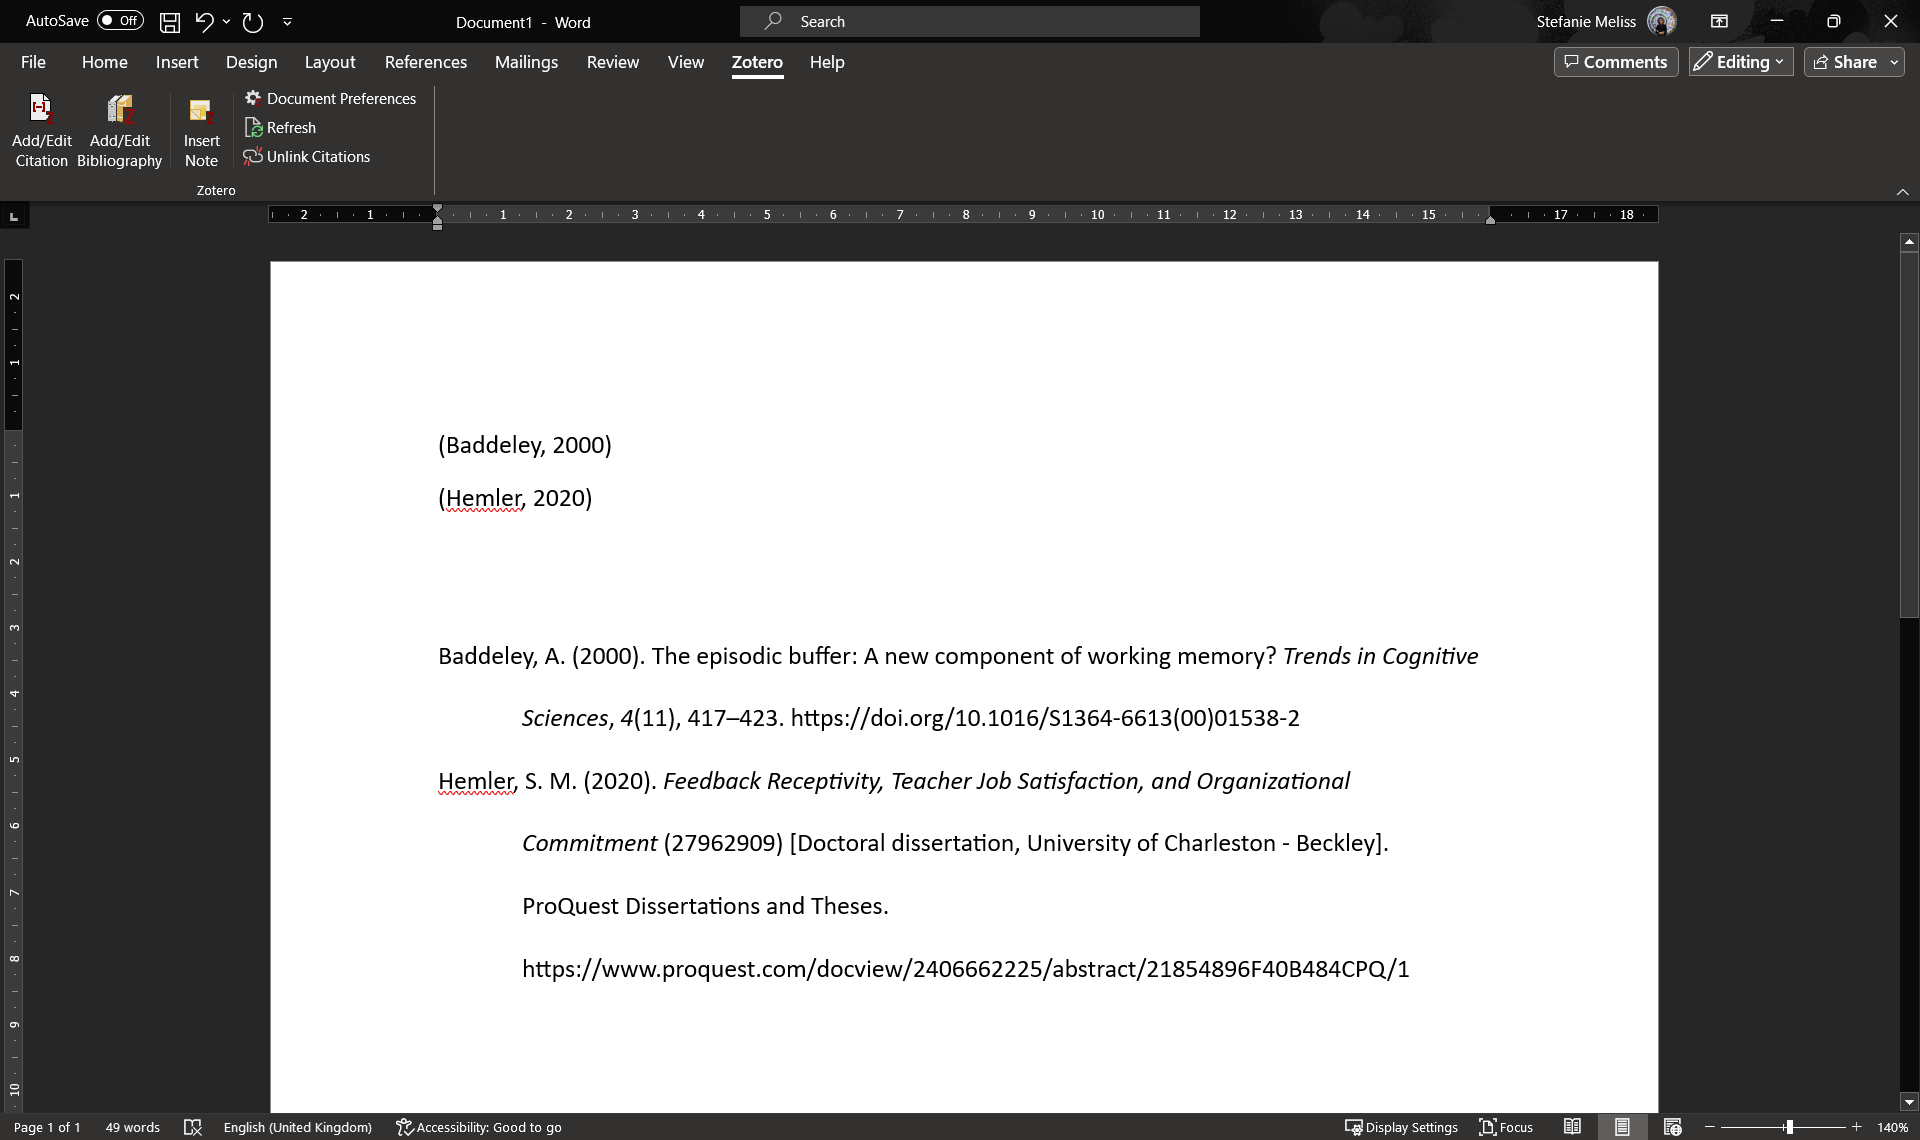Click the zoom slider handle
1920x1140 pixels.
[1788, 1127]
